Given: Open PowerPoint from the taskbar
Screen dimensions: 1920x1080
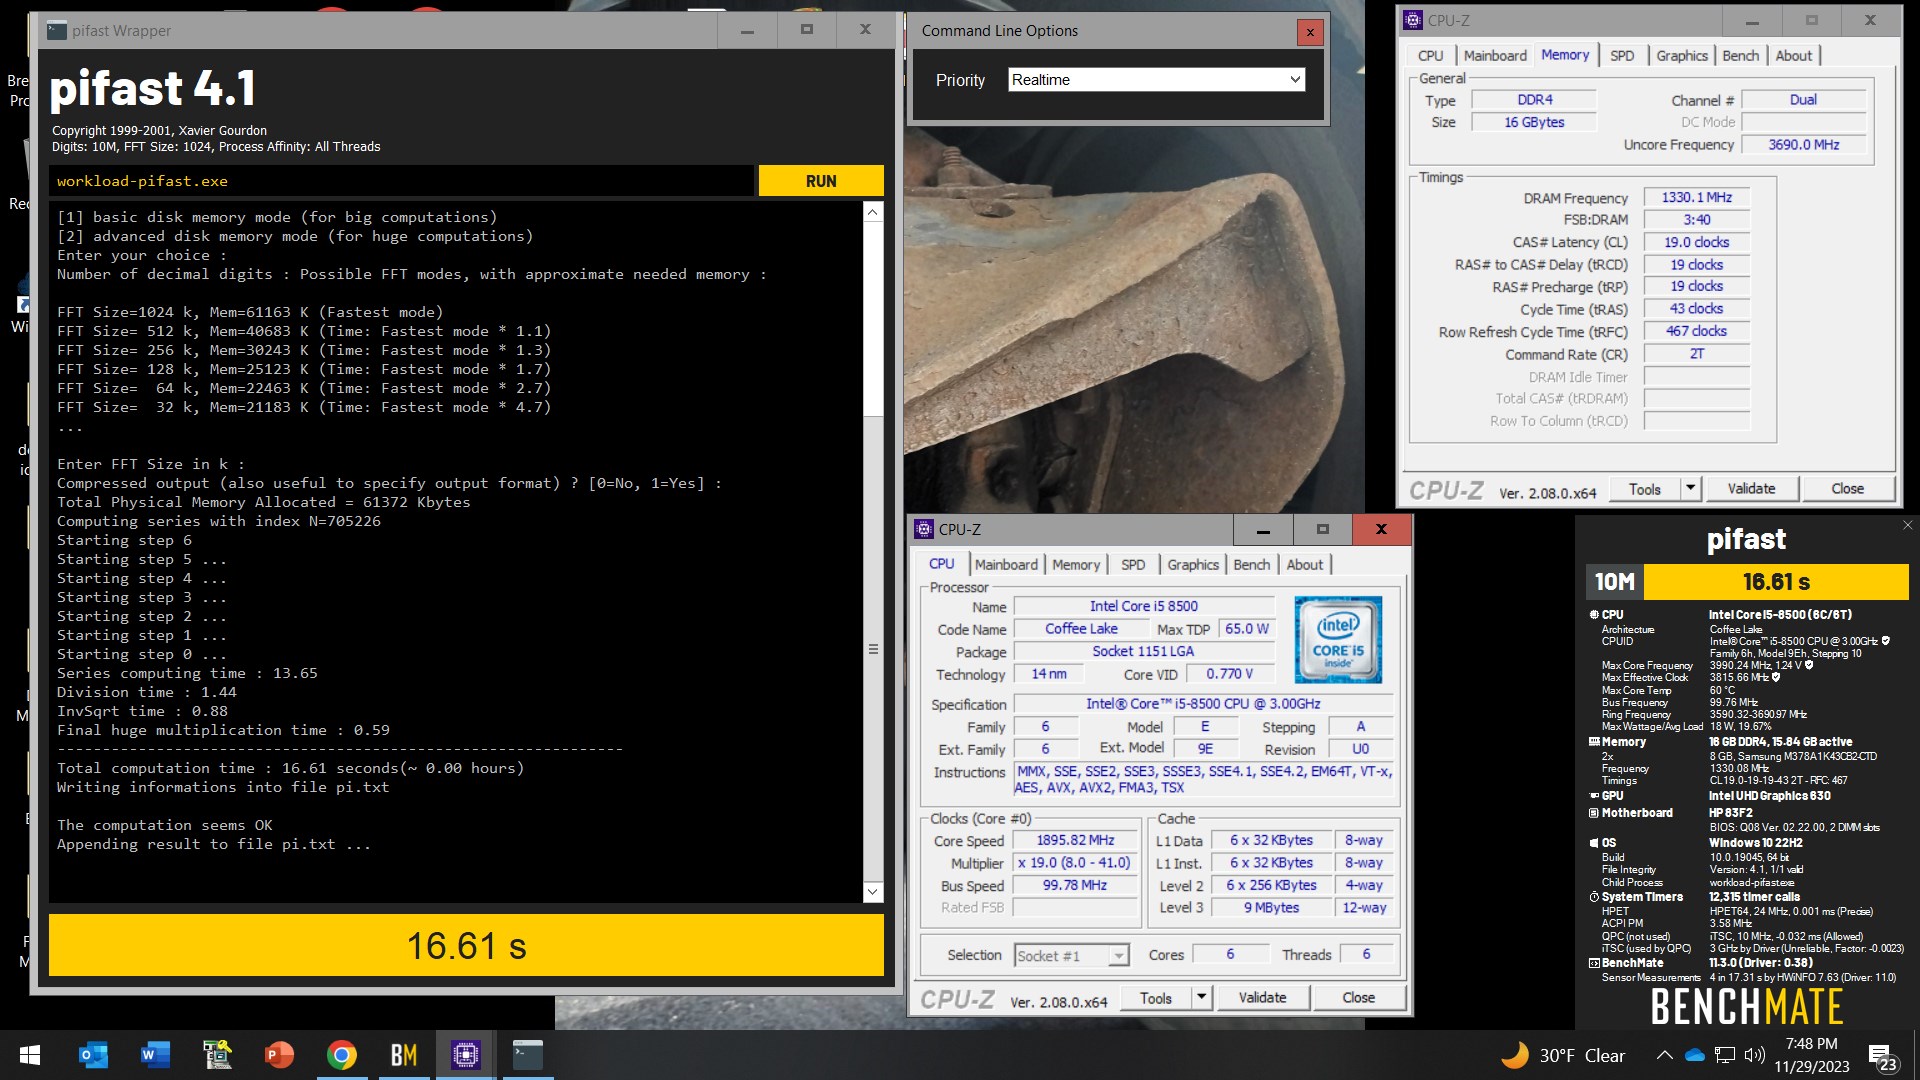Looking at the screenshot, I should [x=279, y=1055].
